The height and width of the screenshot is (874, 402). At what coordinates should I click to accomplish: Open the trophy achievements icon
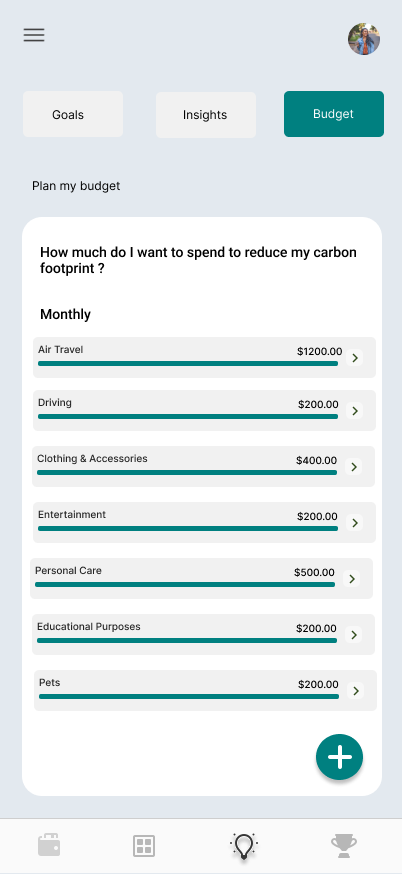[x=344, y=846]
